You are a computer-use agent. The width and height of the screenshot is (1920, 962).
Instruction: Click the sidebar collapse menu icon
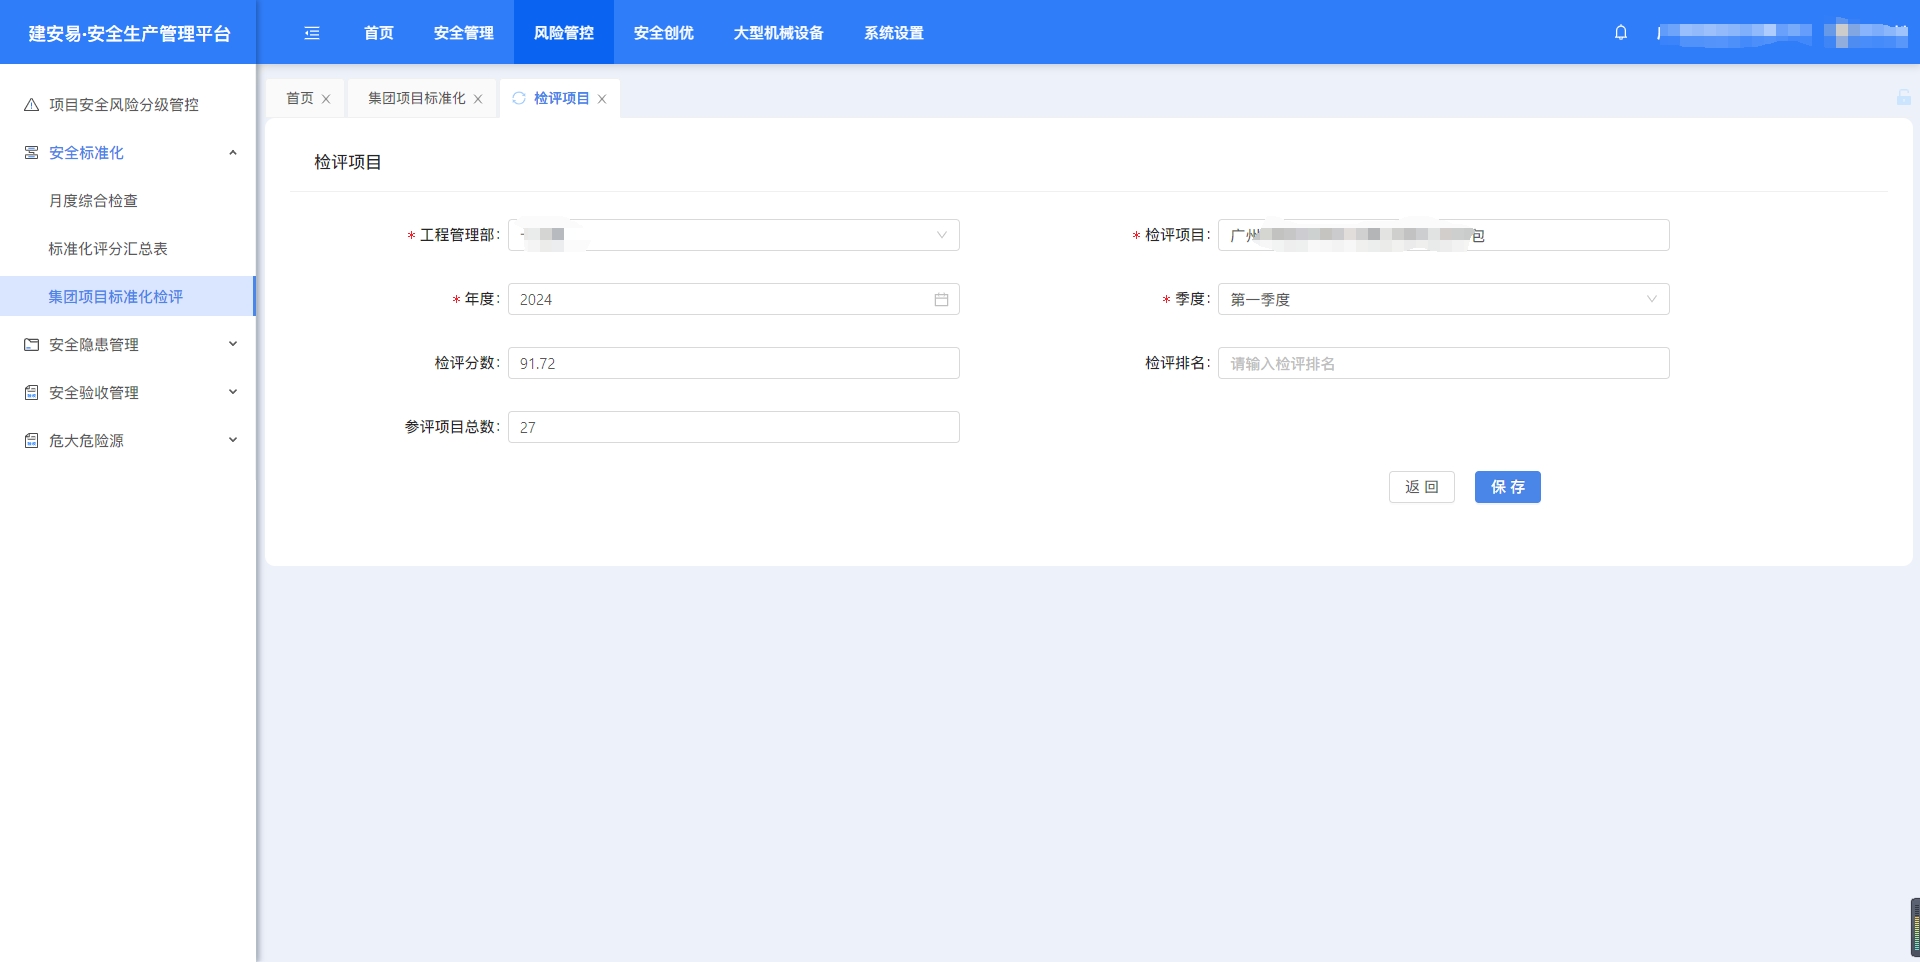[x=312, y=33]
